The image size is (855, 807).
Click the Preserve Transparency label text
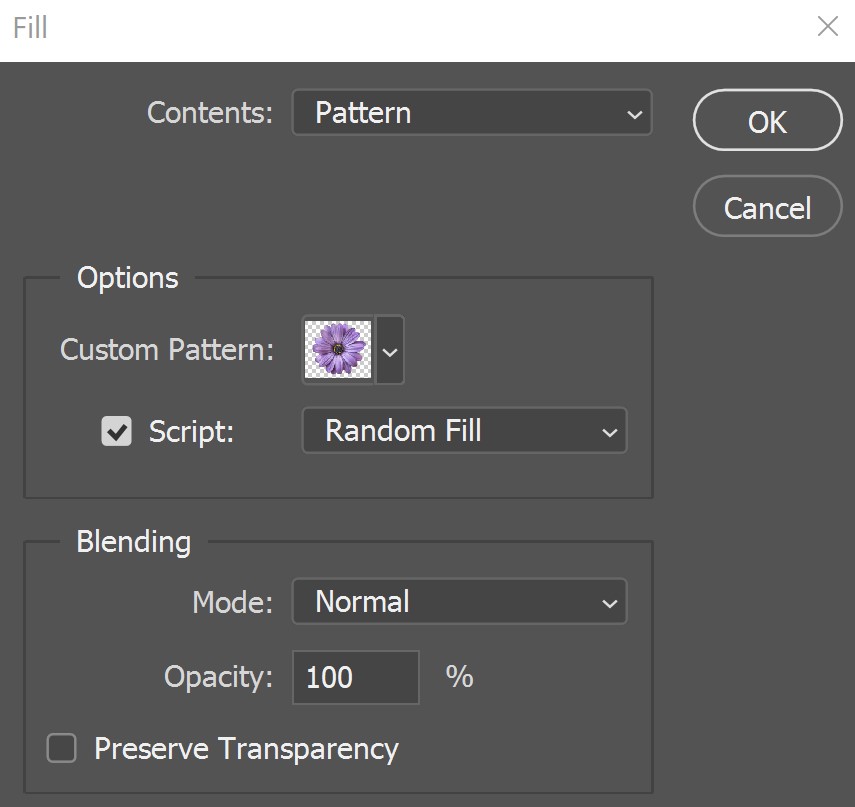pyautogui.click(x=246, y=749)
